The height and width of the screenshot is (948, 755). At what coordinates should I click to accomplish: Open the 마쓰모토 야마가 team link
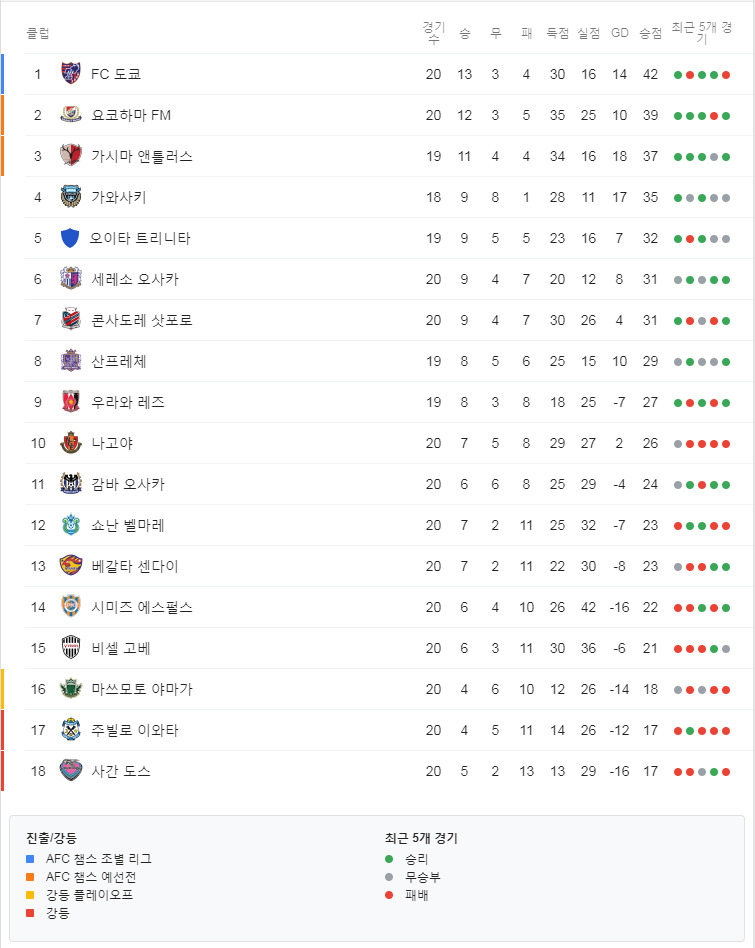tap(141, 689)
